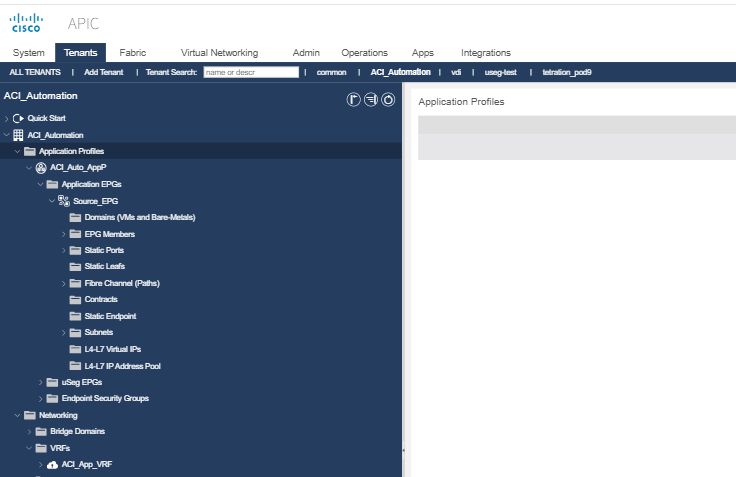Collapse the ACI_Auto_AppP chevron
736x477 pixels.
[29, 168]
